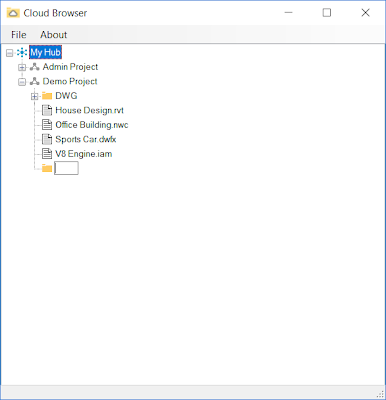The image size is (386, 400).
Task: Click the My Hub hub icon
Action: coord(22,52)
